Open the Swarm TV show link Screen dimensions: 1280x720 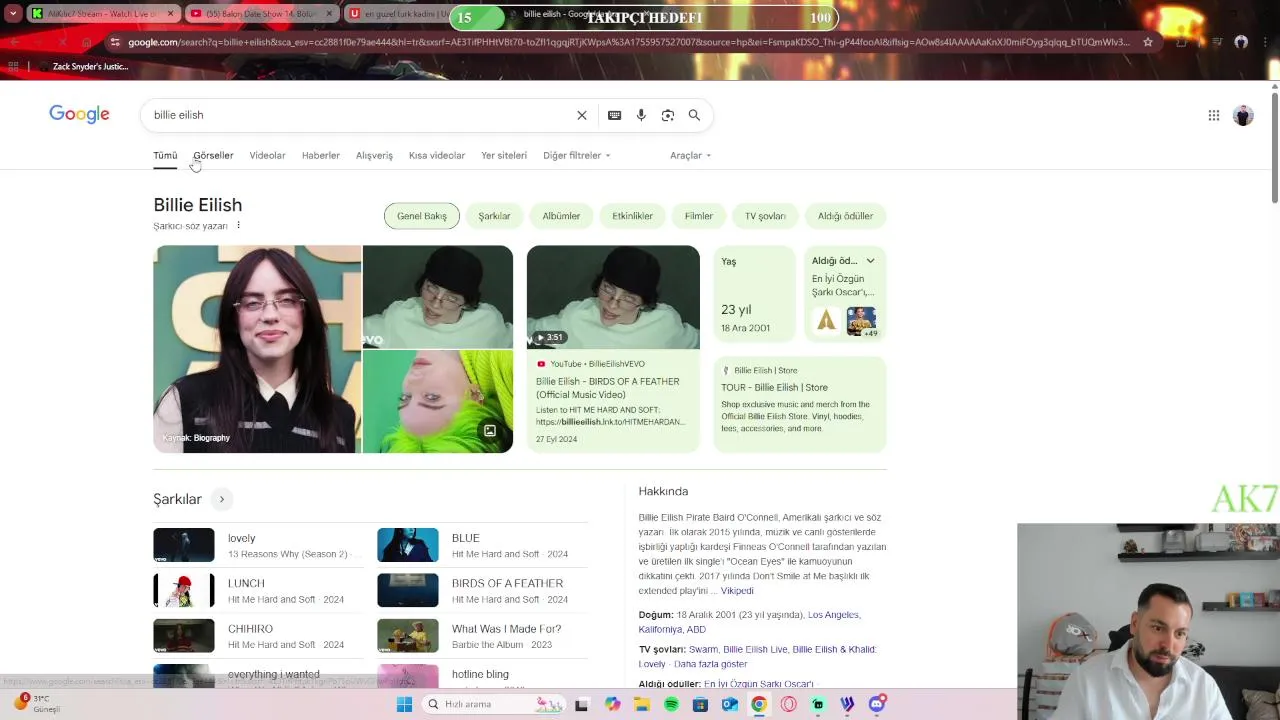click(x=703, y=649)
